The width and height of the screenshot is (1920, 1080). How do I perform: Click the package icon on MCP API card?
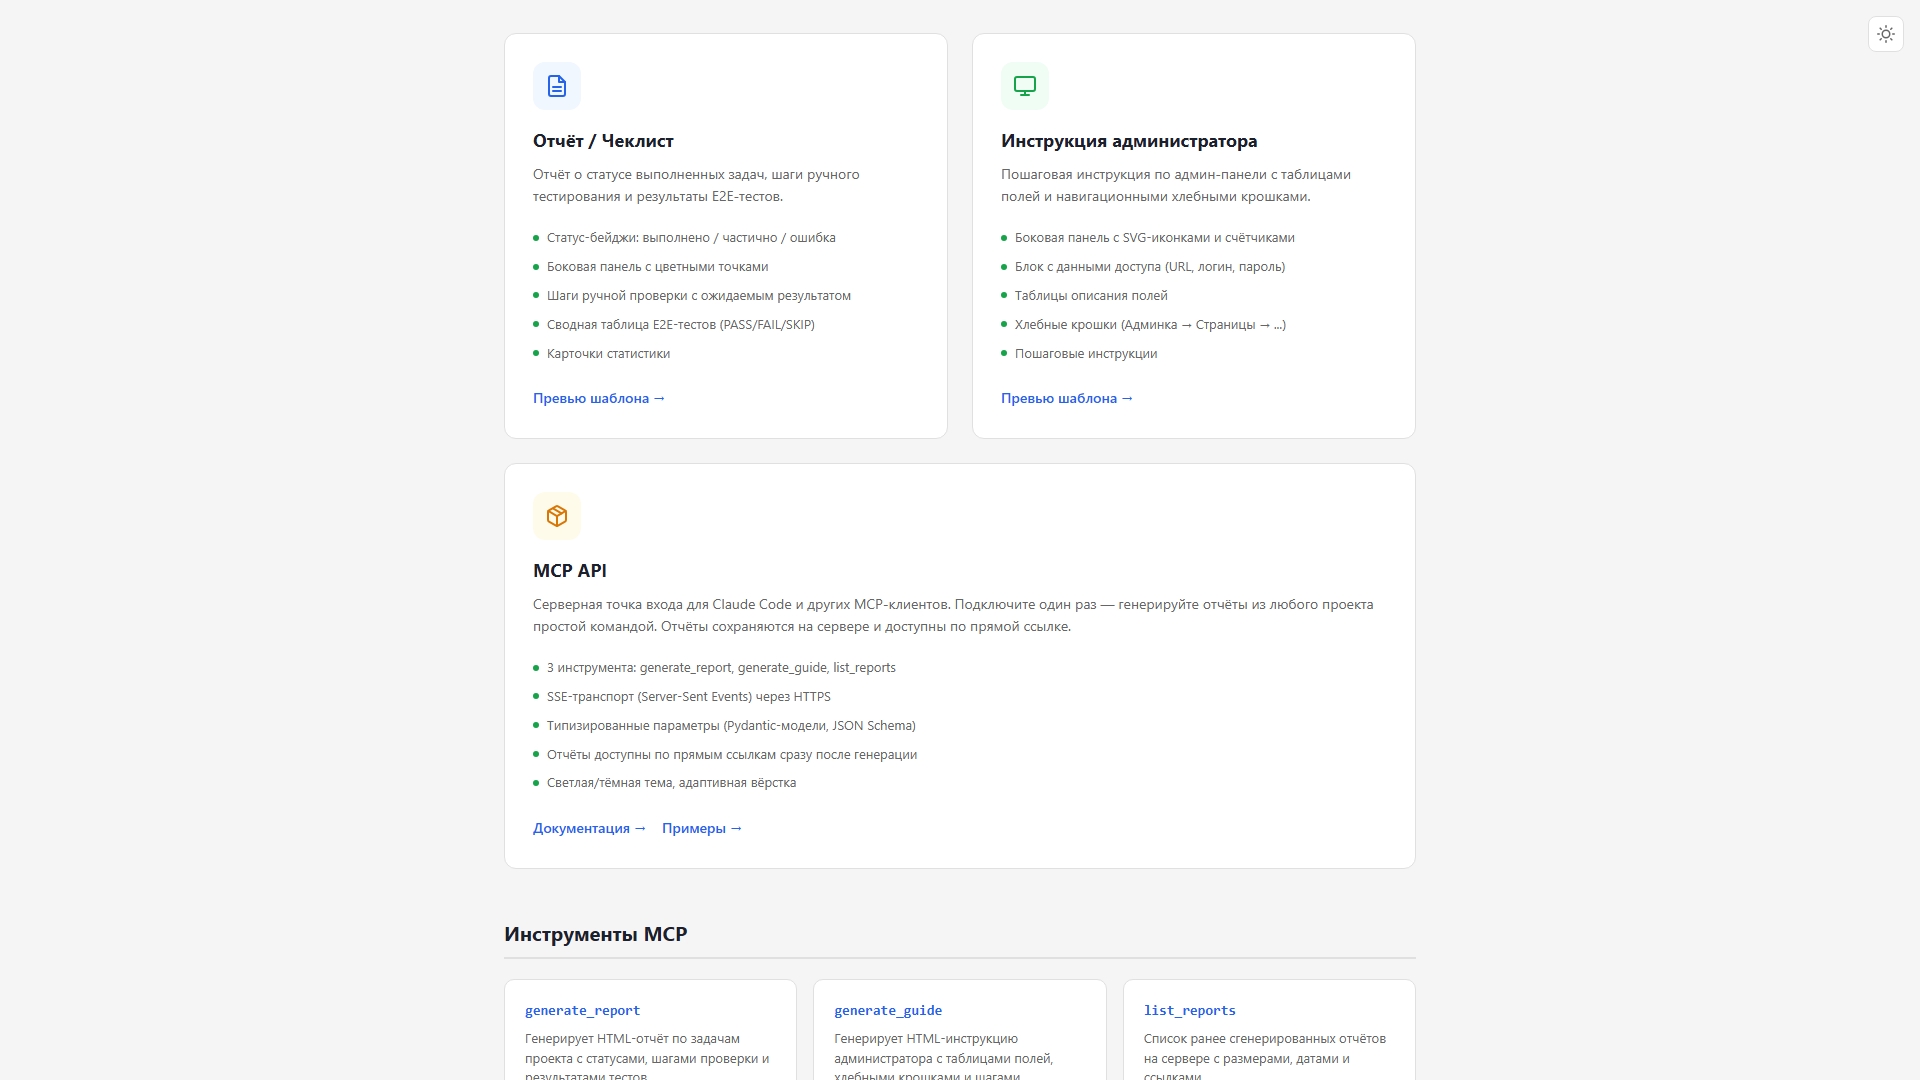tap(556, 516)
